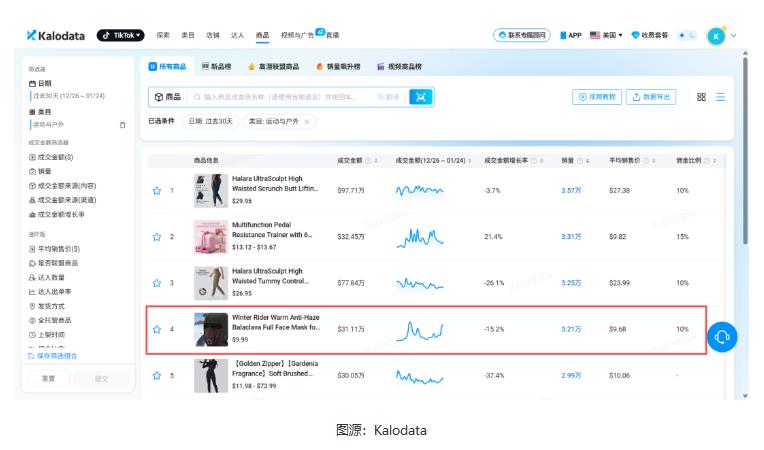Image resolution: width=764 pixels, height=450 pixels.
Task: Open the 达人 nav menu
Action: (237, 35)
